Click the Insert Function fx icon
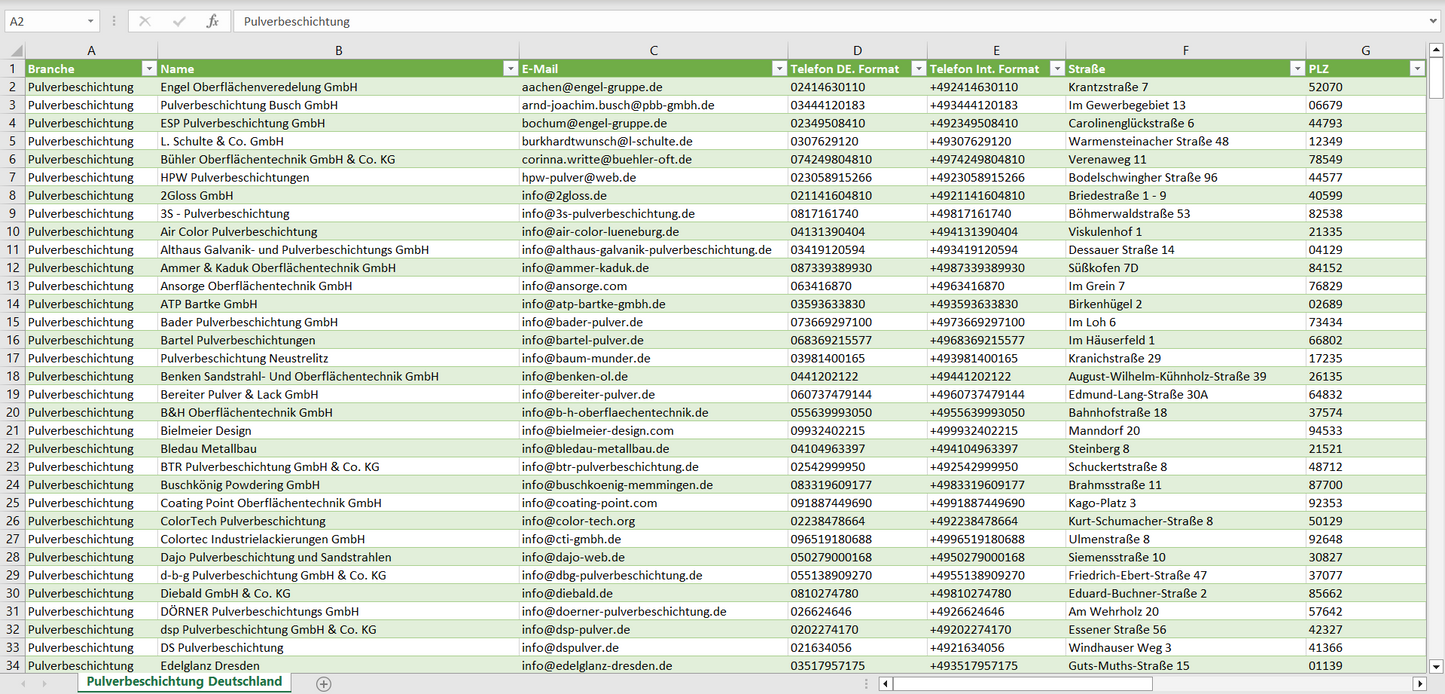Viewport: 1445px width, 694px height. [212, 21]
